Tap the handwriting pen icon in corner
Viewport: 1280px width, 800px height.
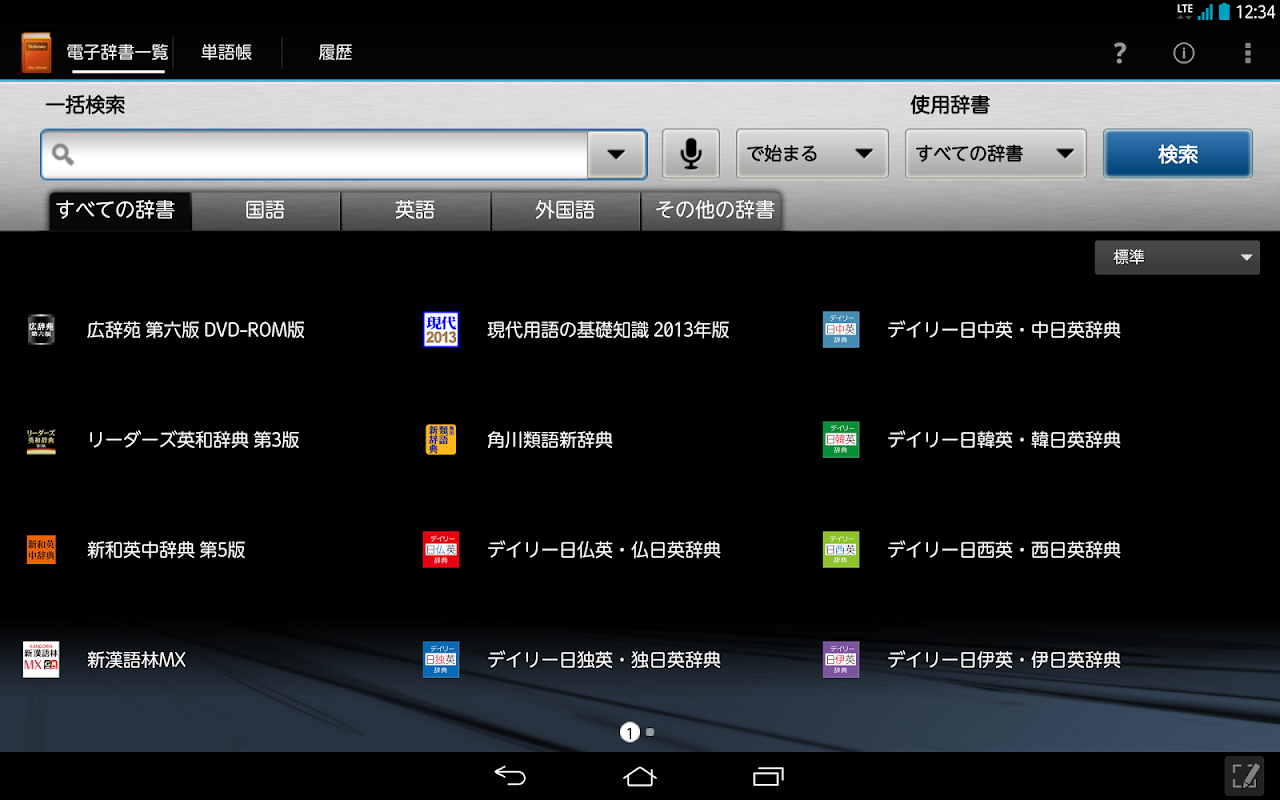pos(1245,776)
